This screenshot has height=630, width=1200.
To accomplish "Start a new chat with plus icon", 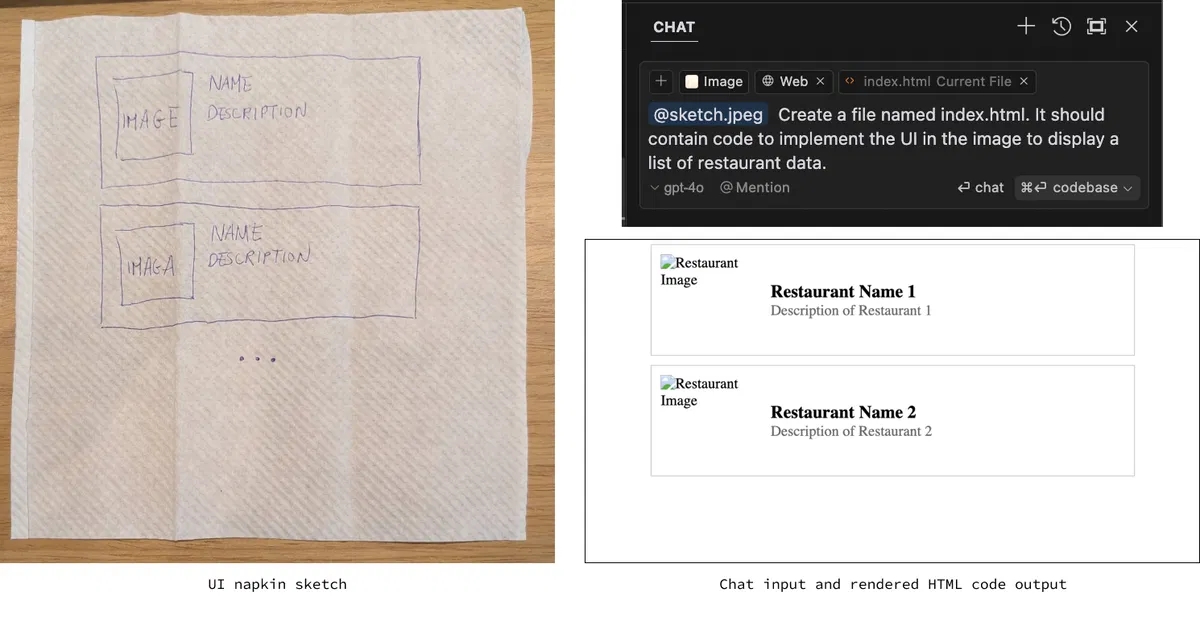I will click(x=1025, y=27).
